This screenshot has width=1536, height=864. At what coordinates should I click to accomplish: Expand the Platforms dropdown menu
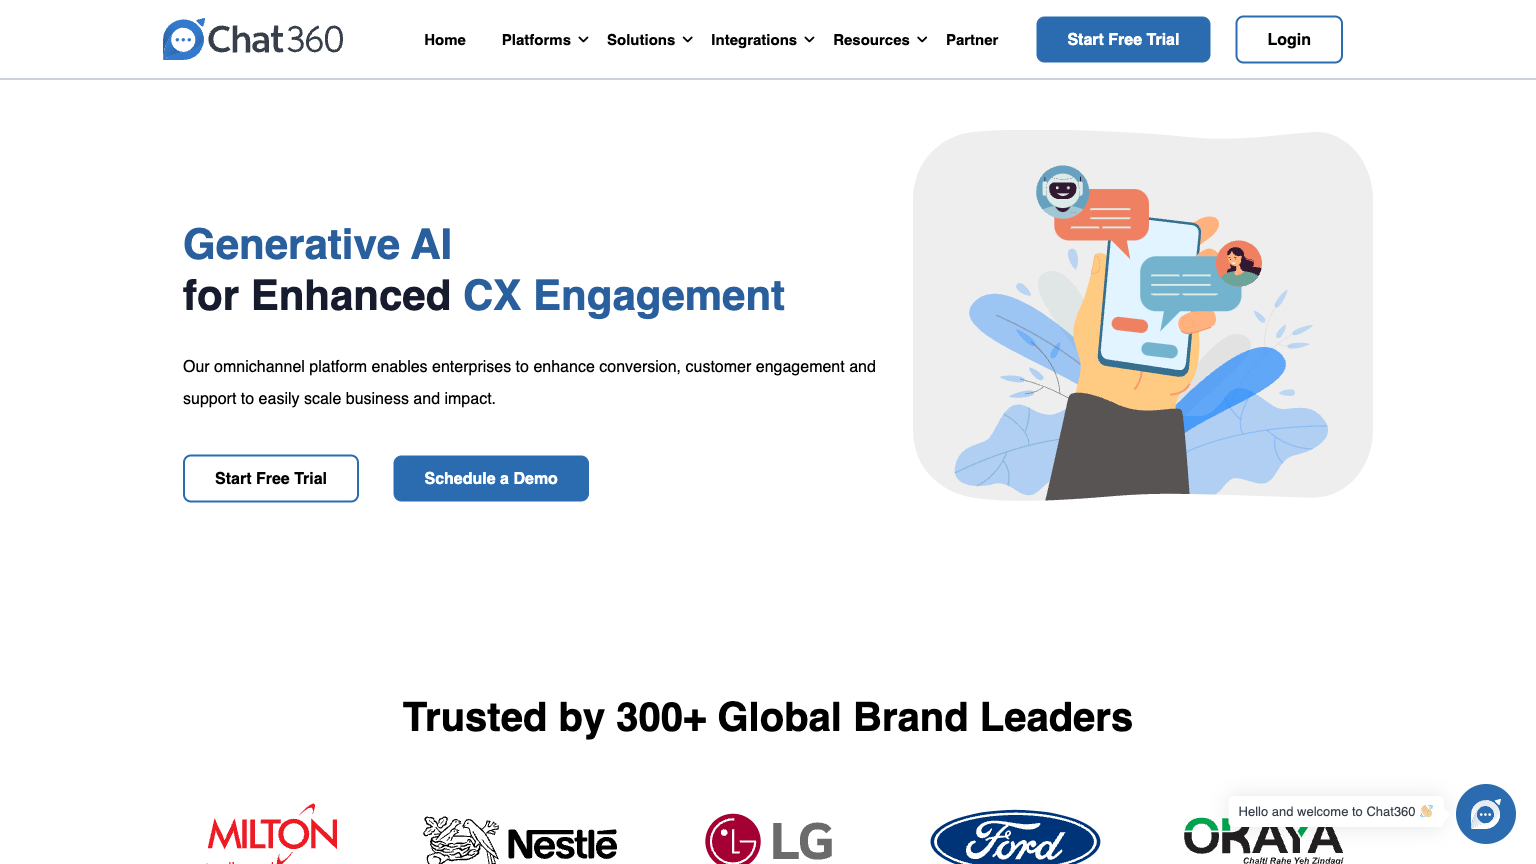pos(545,40)
